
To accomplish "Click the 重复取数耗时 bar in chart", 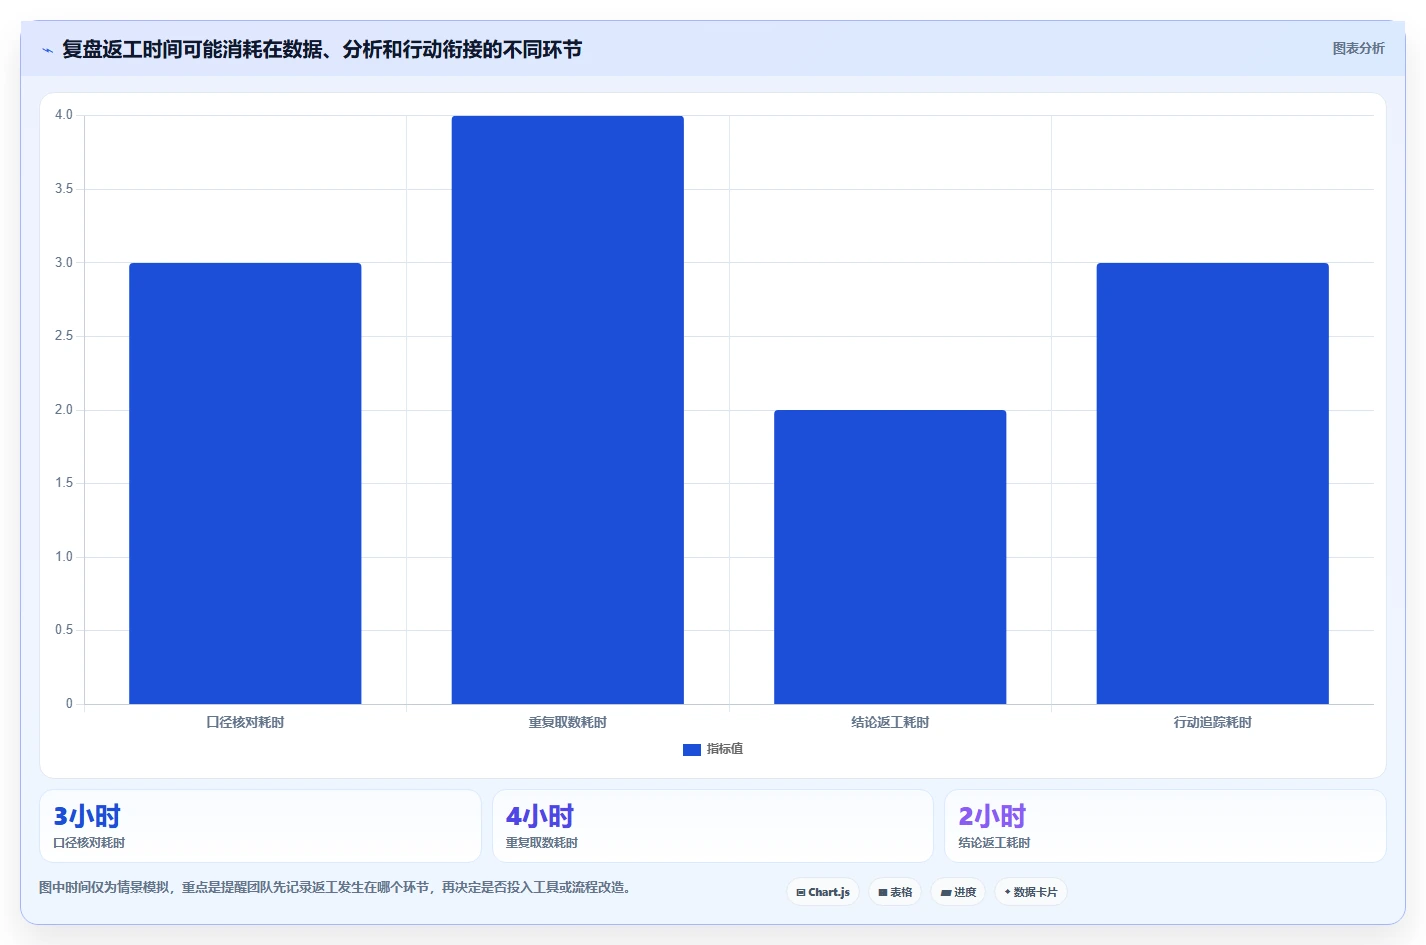I will pyautogui.click(x=568, y=410).
